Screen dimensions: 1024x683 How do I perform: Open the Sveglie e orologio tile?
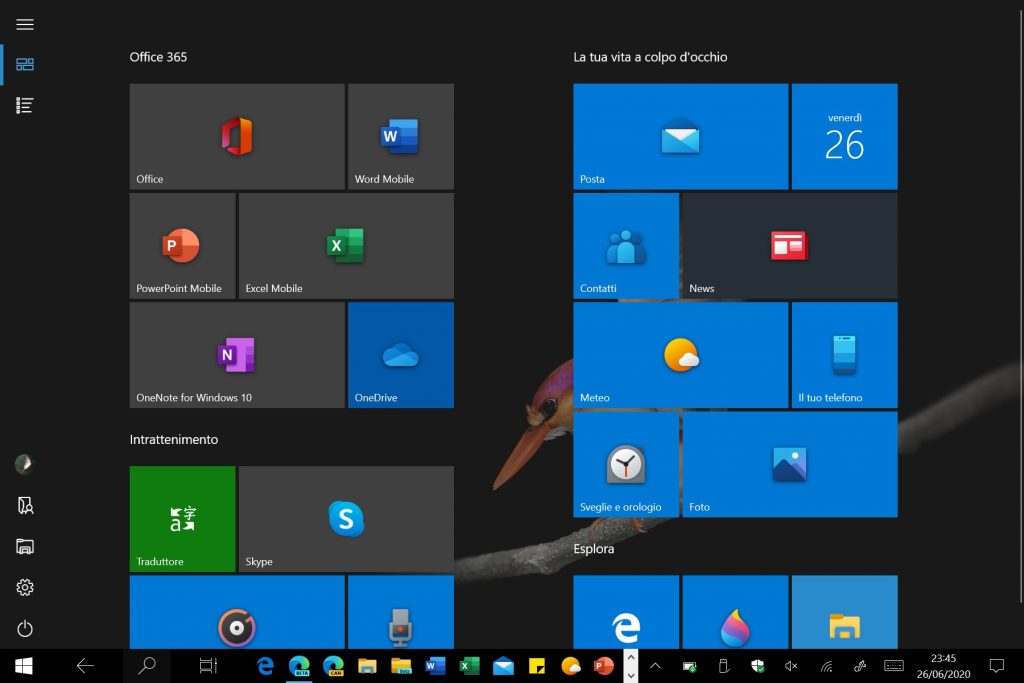coord(626,464)
